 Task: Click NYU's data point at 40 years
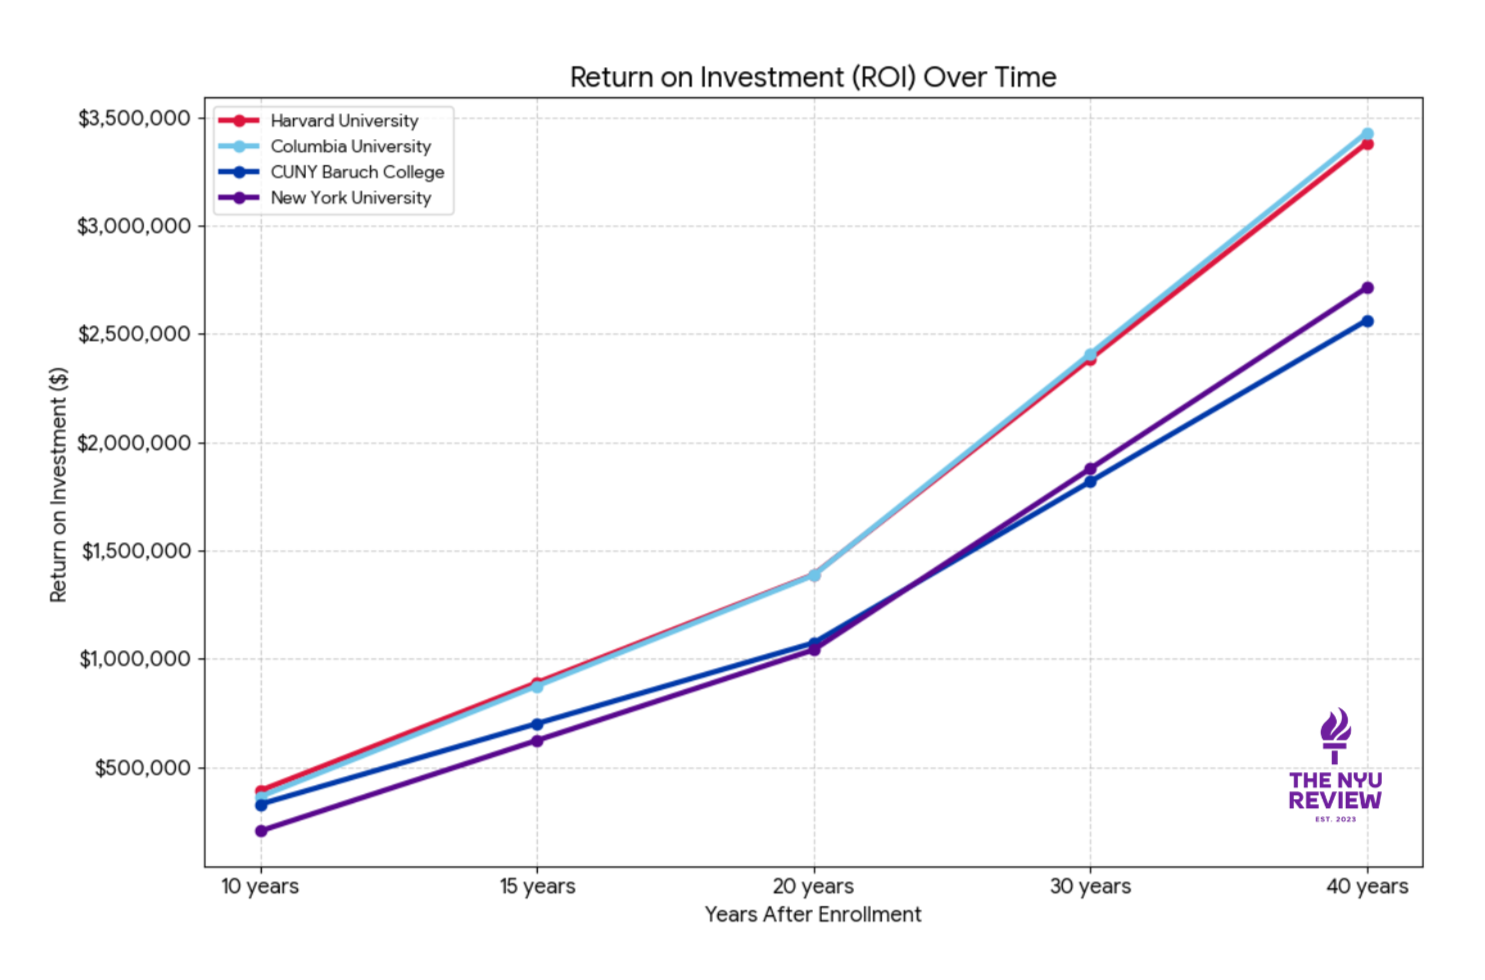click(x=1367, y=288)
